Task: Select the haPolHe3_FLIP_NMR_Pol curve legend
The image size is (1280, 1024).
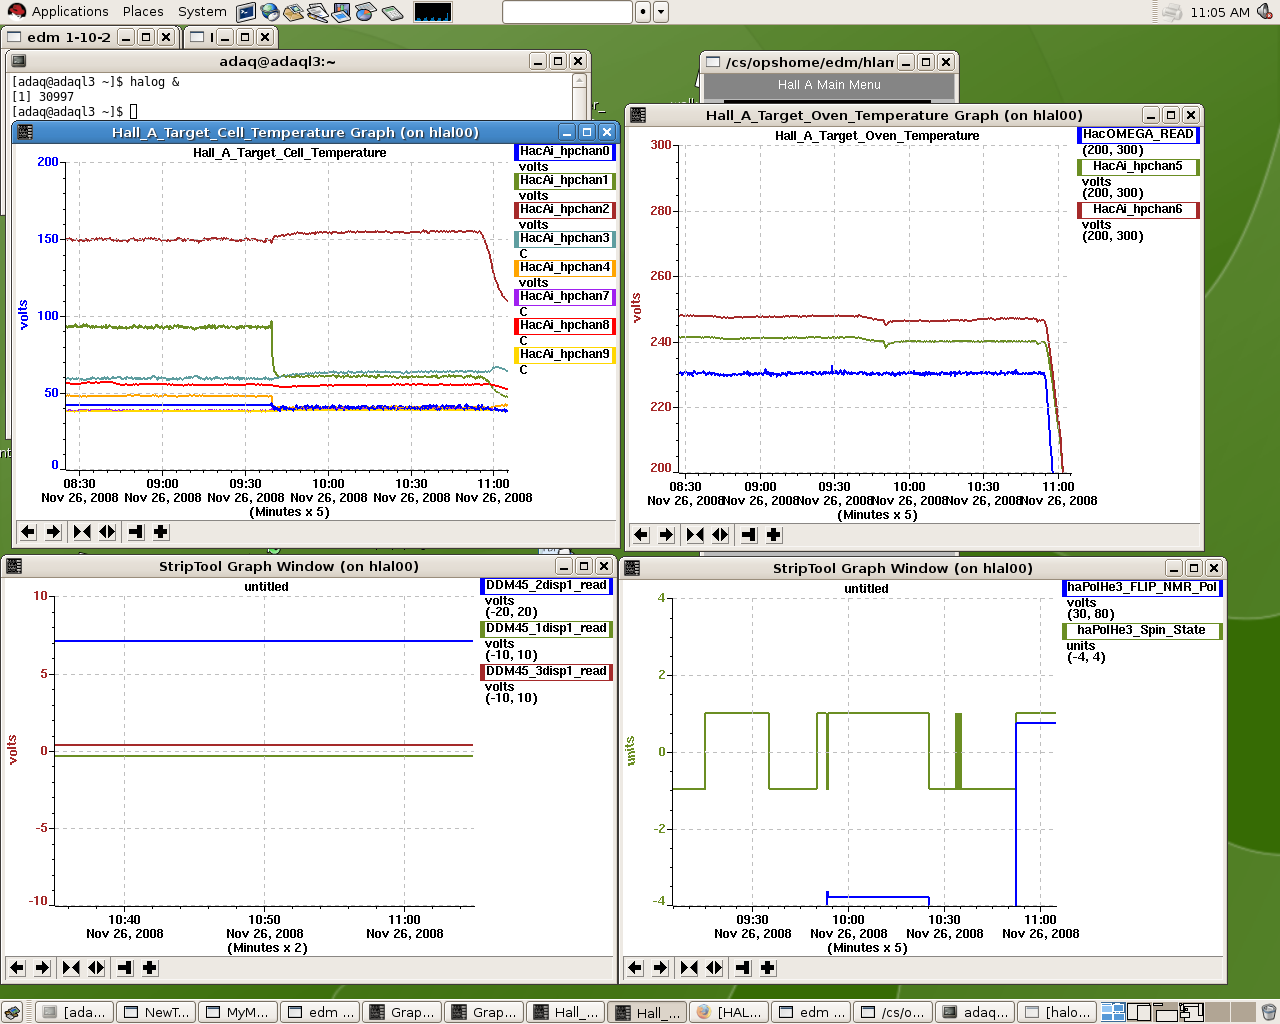Action: (1142, 588)
